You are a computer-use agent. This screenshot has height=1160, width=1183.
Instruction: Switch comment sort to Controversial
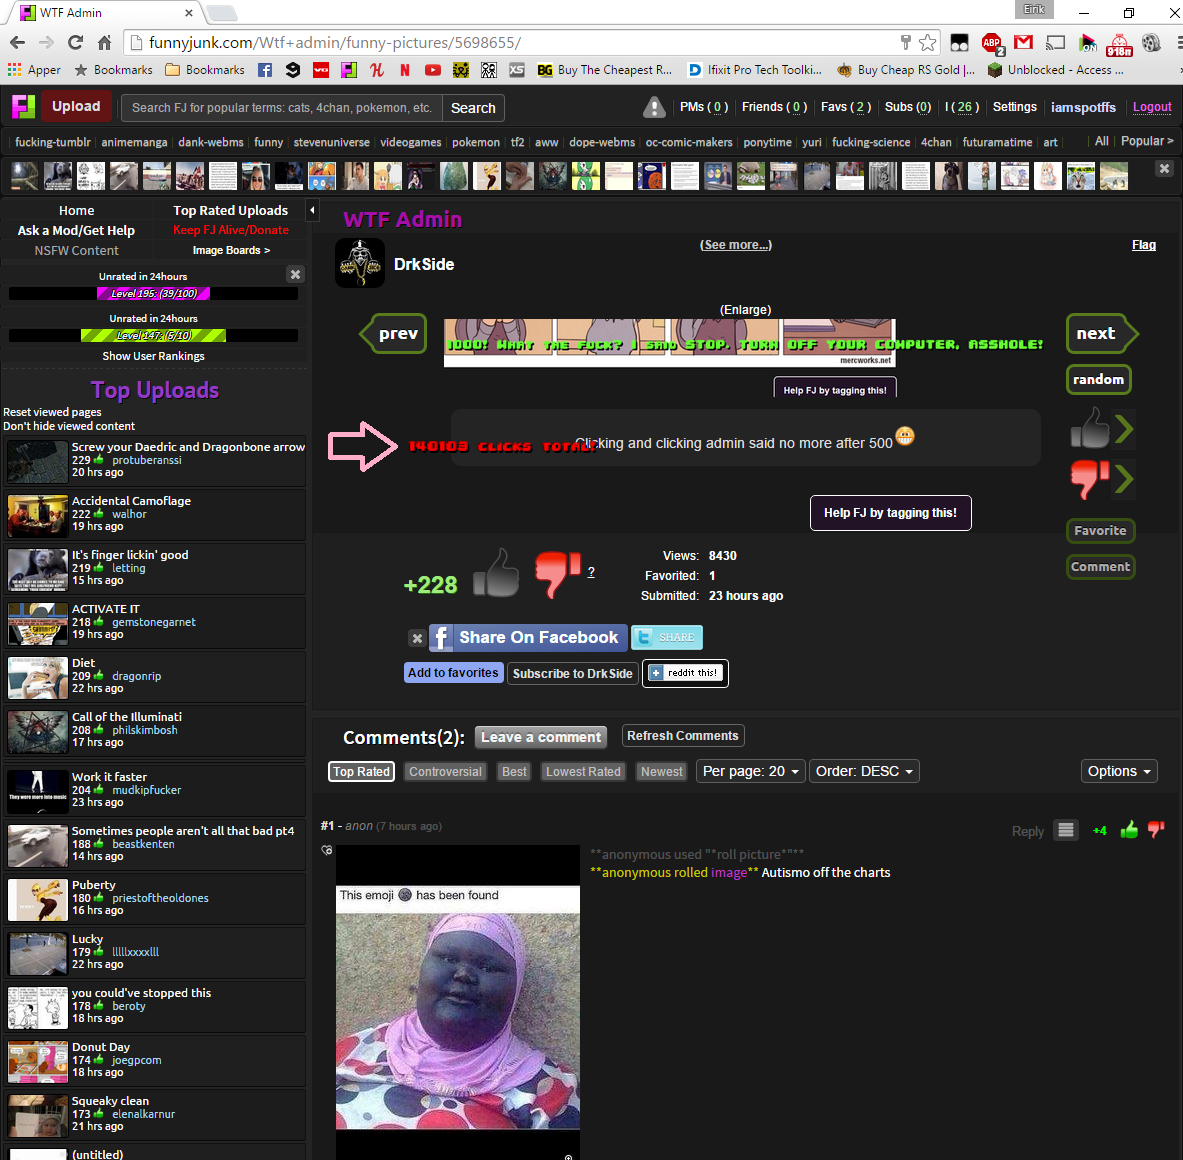[x=445, y=771]
